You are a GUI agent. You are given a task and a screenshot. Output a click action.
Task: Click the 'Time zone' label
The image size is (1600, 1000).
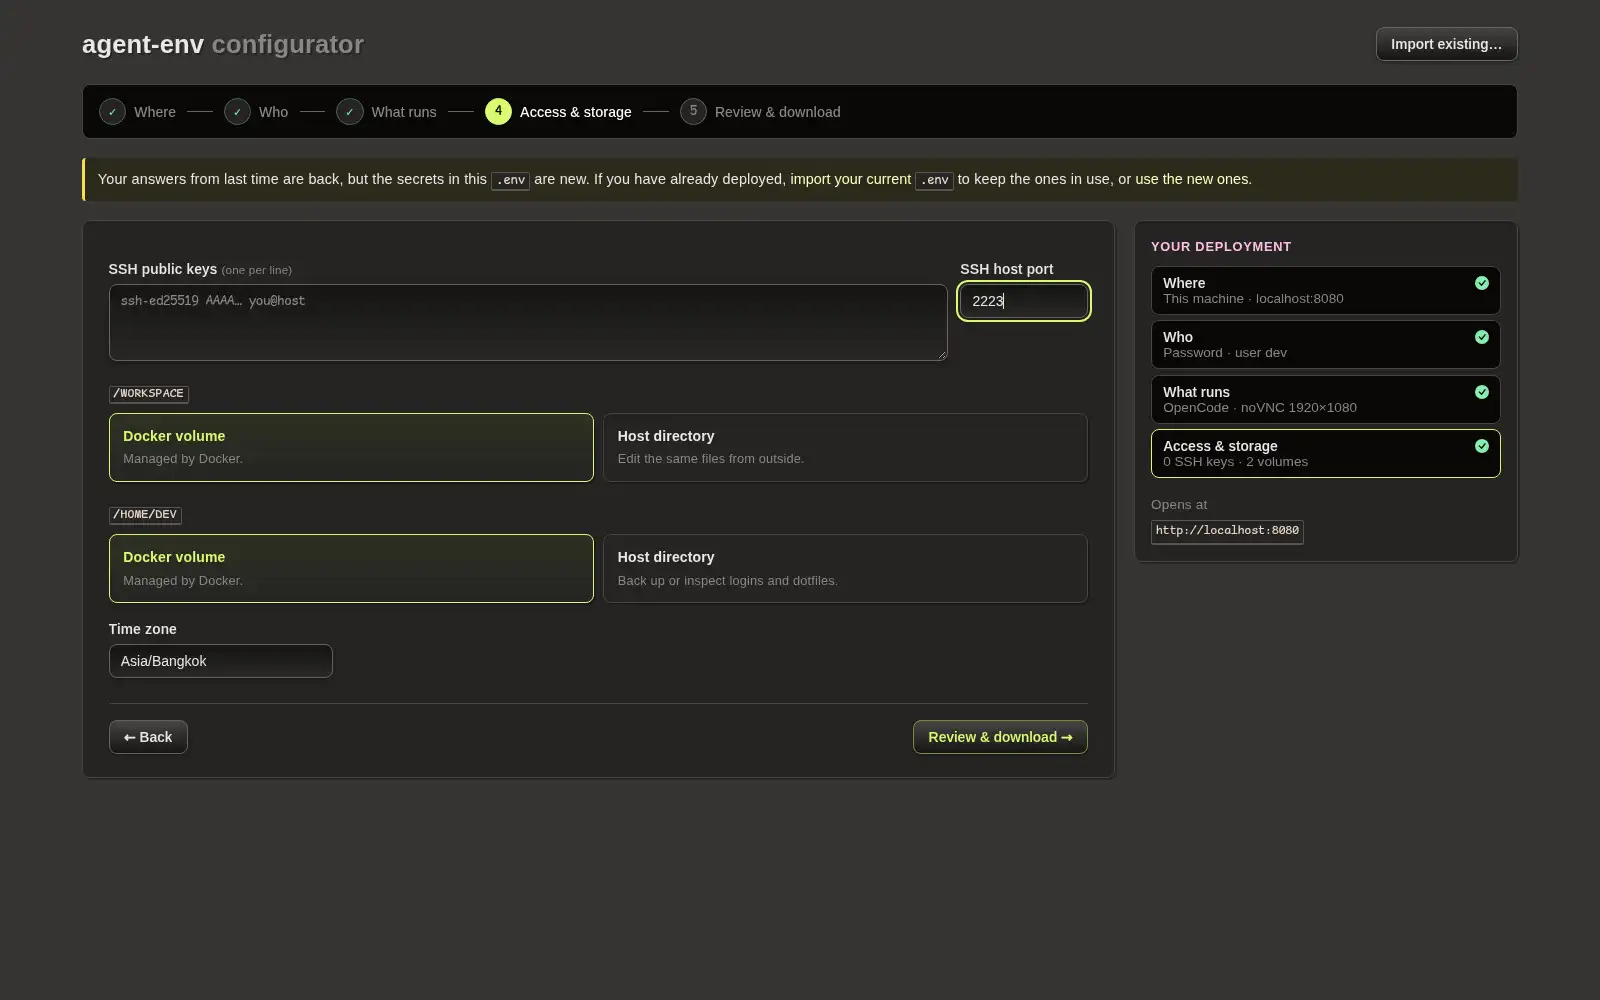pos(142,629)
